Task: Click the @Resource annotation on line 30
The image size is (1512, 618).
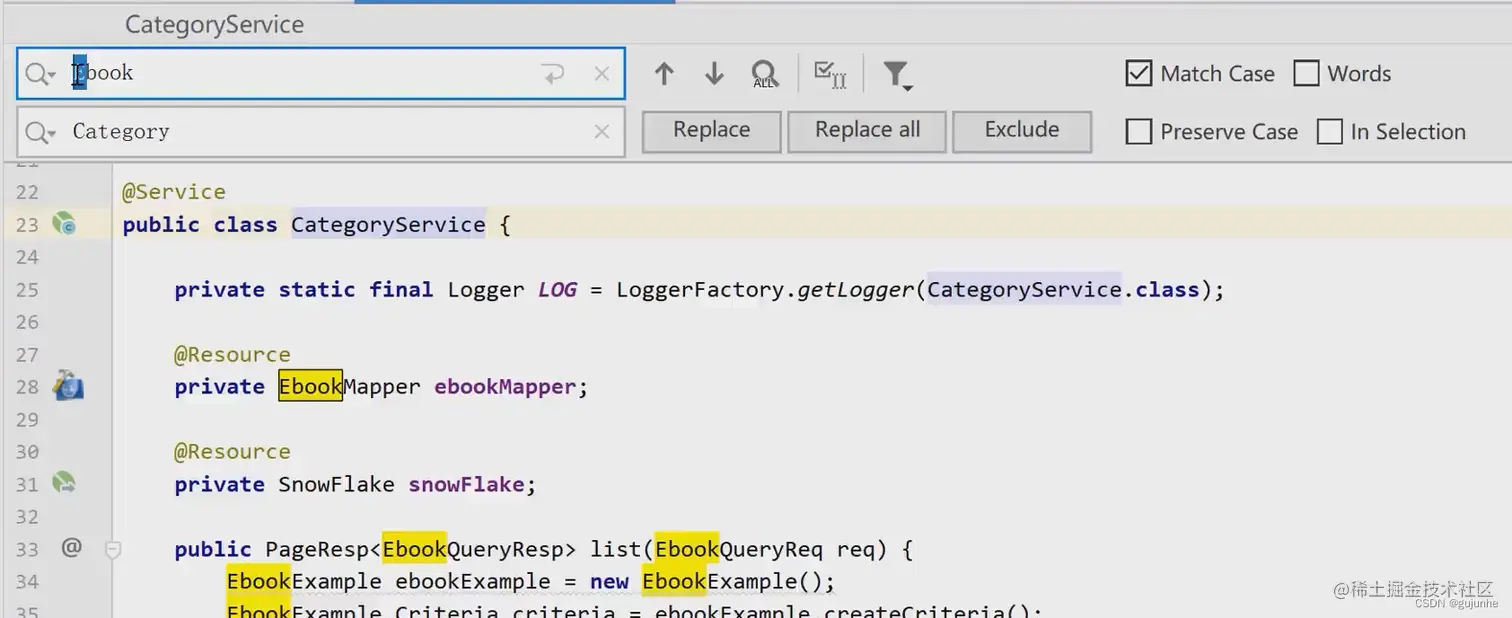Action: pos(232,451)
